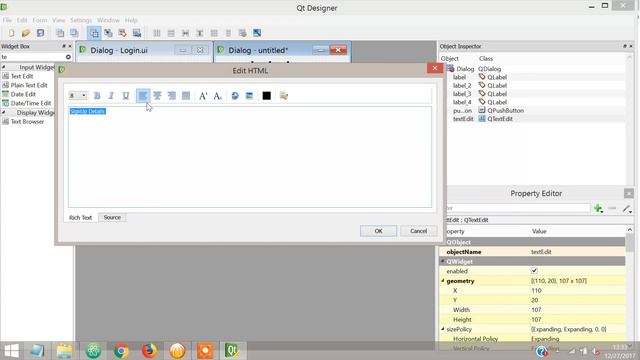640x360 pixels.
Task: Select Text Edit widget in Widget Box
Action: coord(22,76)
